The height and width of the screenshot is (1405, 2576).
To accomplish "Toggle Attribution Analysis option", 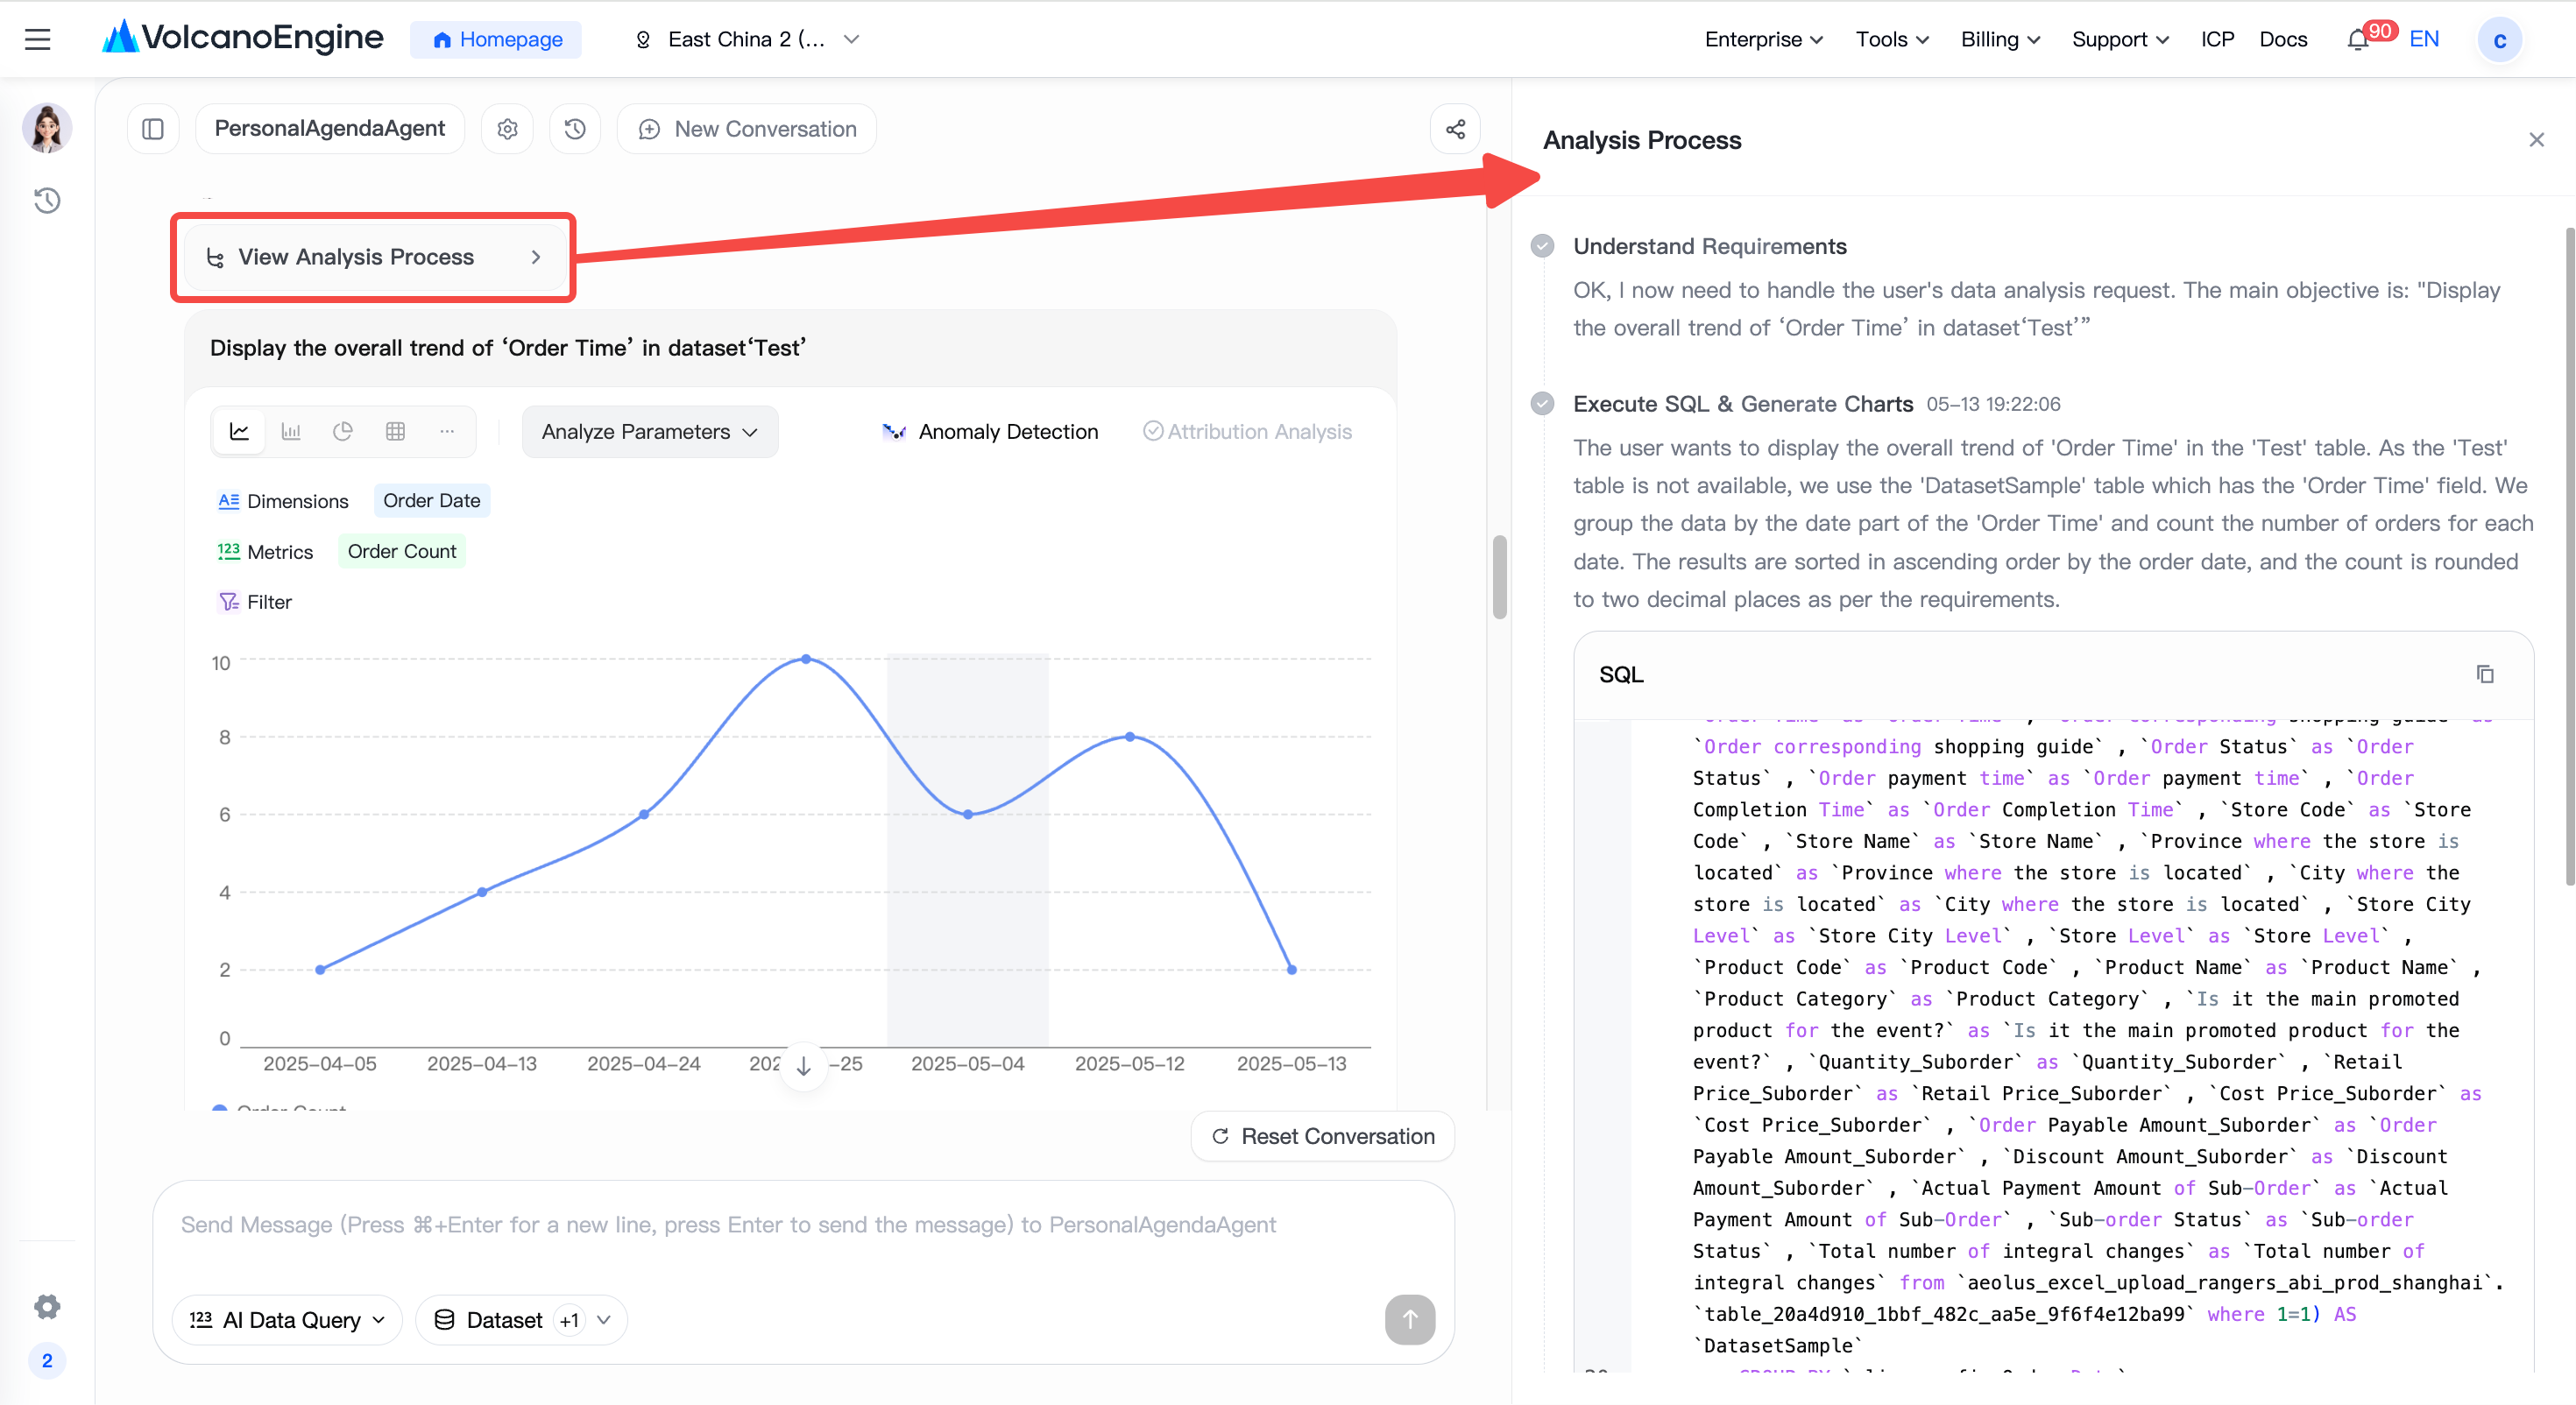I will [1247, 432].
